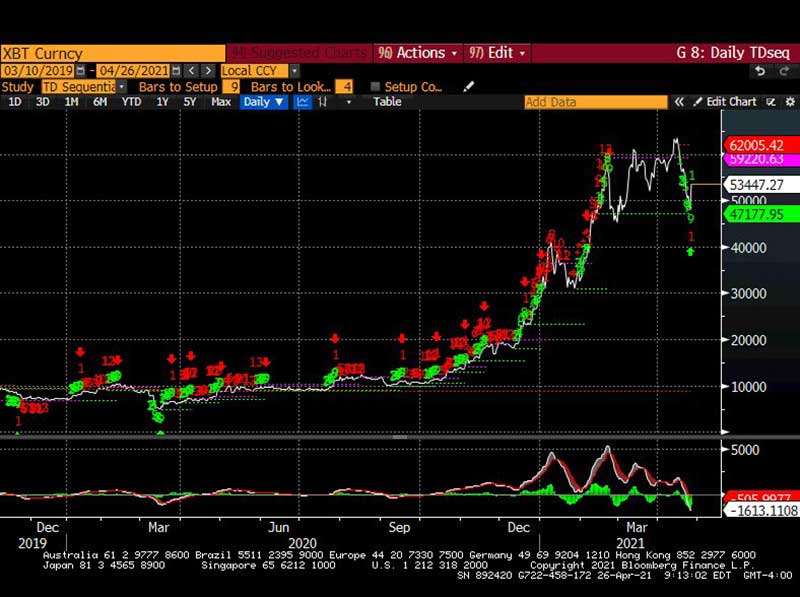Click the undo arrow icon
This screenshot has height=597, width=800.
pos(760,71)
